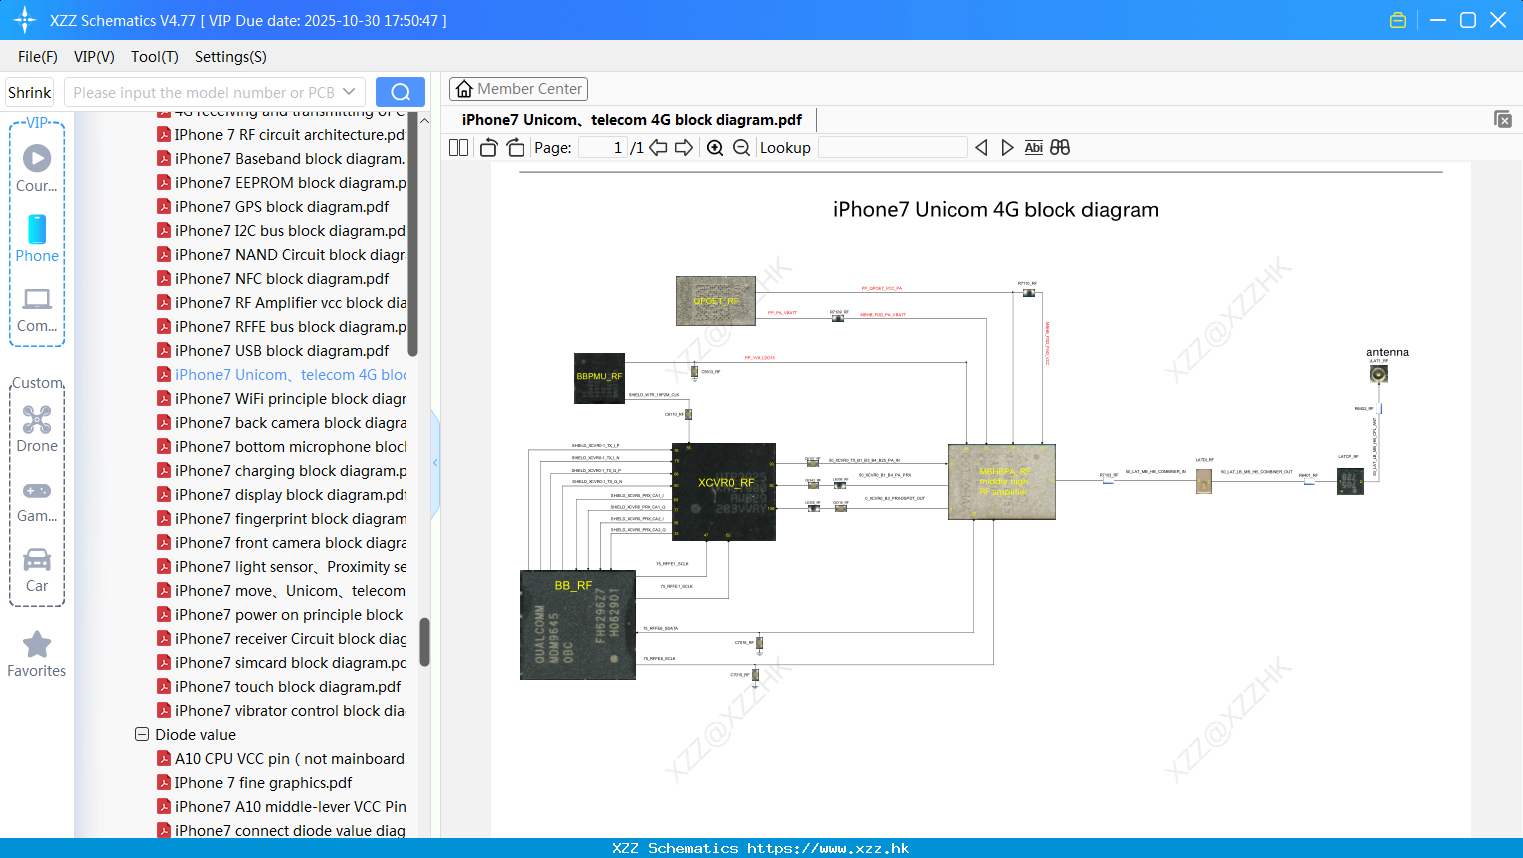Select the iPhone7 Unicom telecom 4G tab

[632, 120]
